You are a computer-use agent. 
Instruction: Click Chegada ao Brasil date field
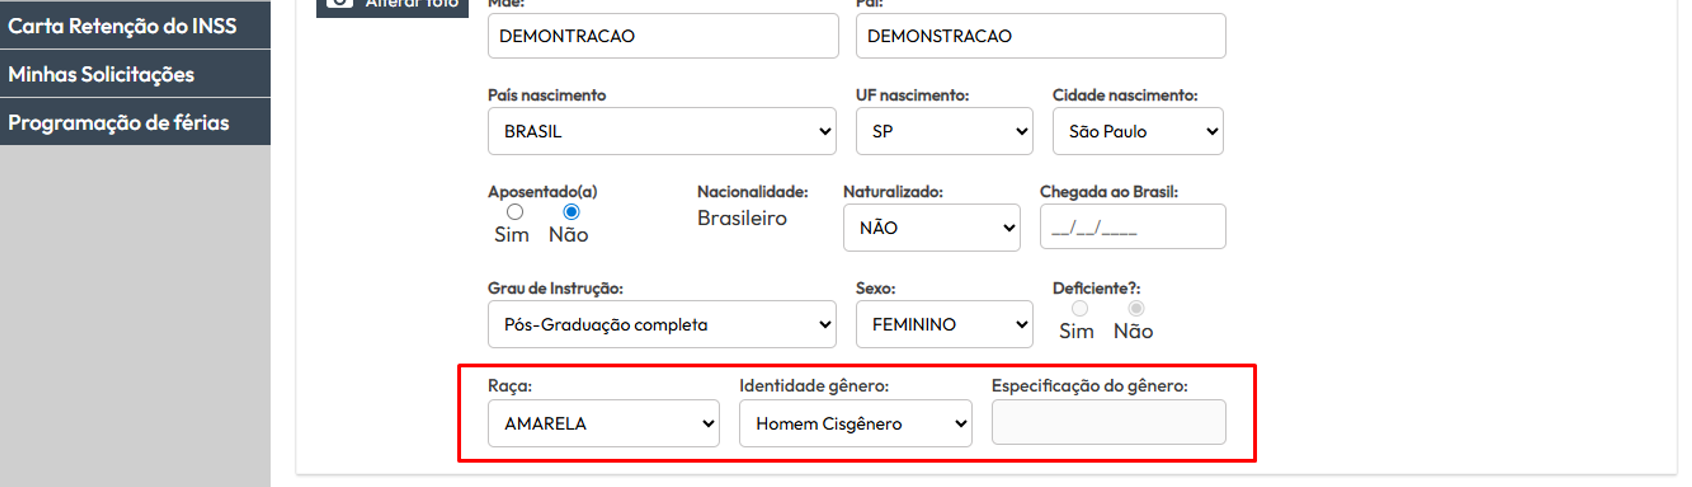pos(1132,227)
